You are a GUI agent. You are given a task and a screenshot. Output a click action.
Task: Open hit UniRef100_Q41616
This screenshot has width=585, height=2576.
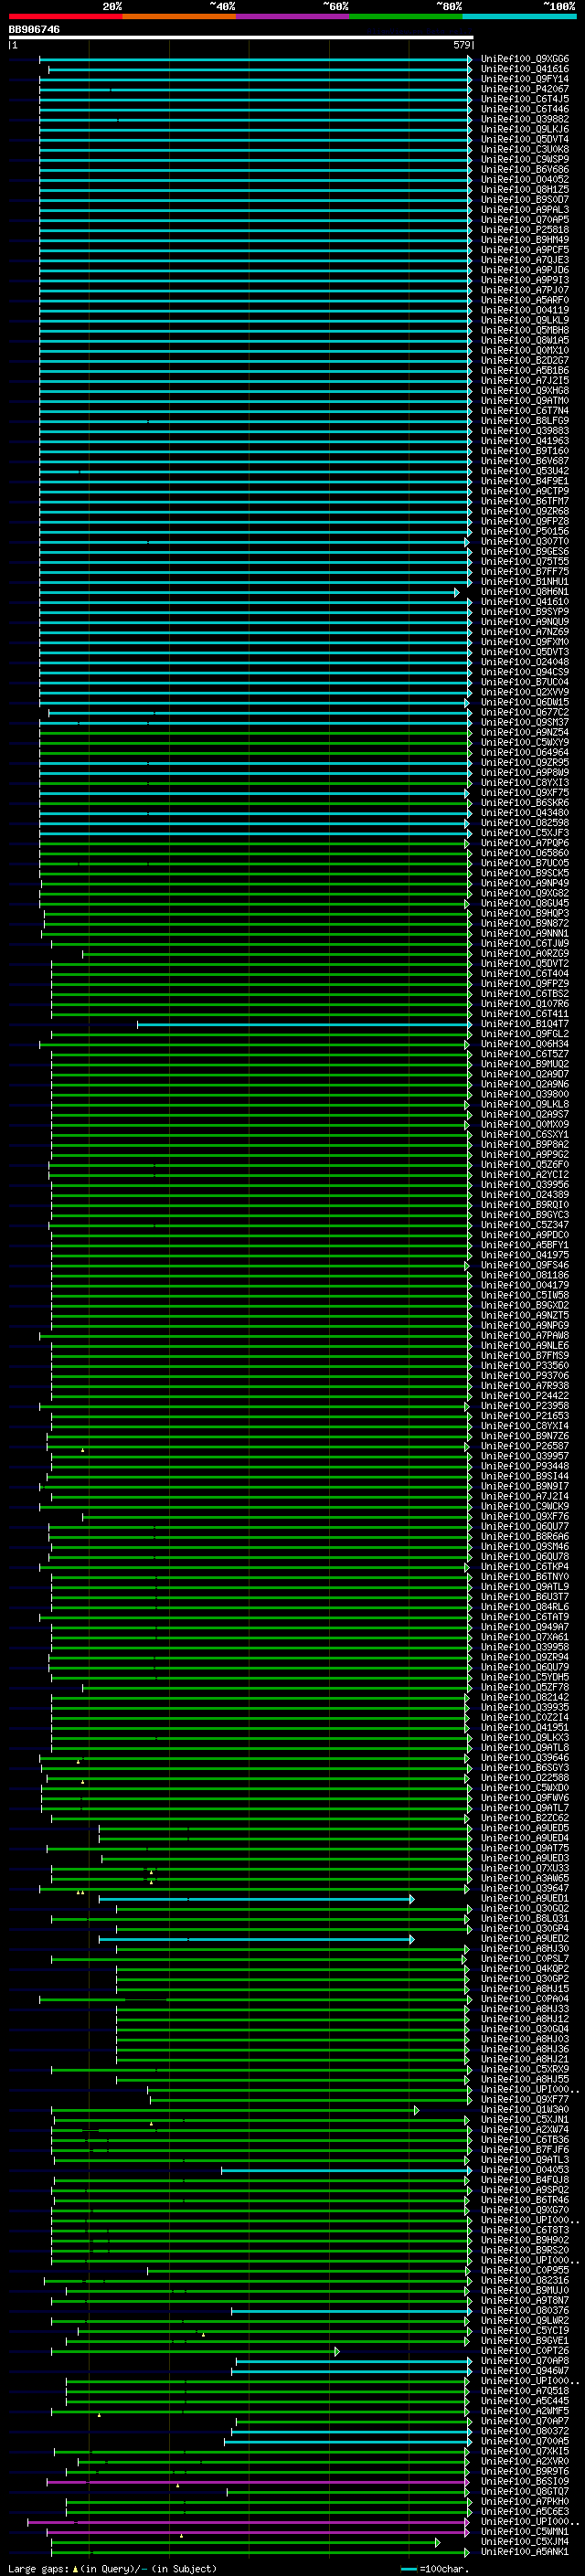pyautogui.click(x=525, y=69)
